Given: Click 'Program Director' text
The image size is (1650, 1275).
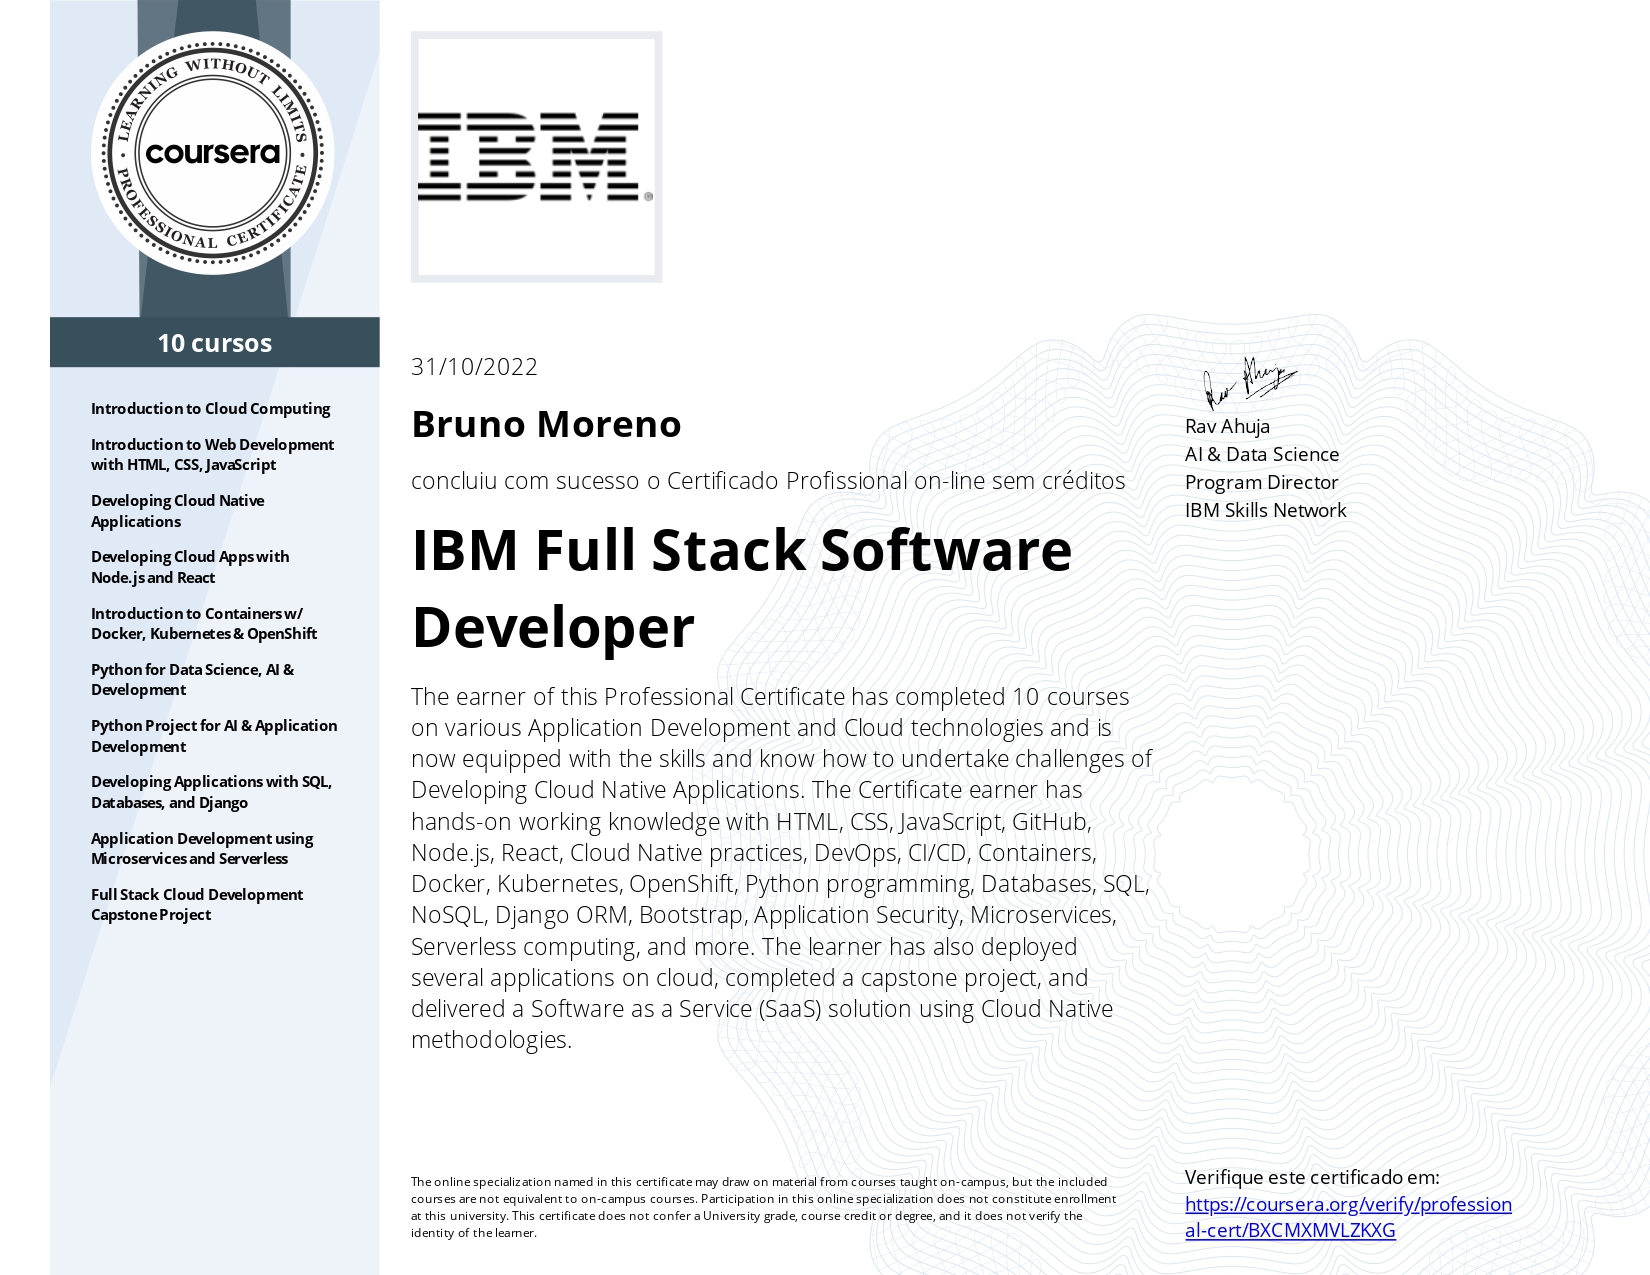Looking at the screenshot, I should coord(1261,482).
